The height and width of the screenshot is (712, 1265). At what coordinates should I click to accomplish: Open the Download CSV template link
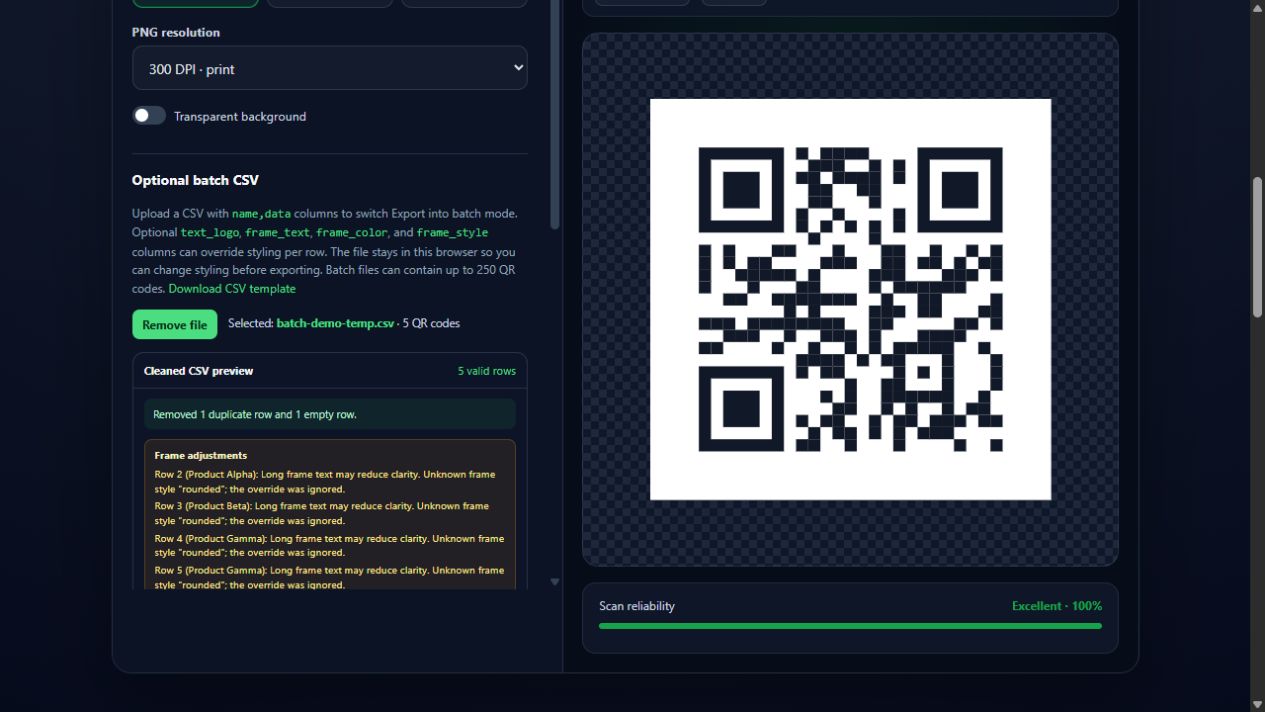232,289
